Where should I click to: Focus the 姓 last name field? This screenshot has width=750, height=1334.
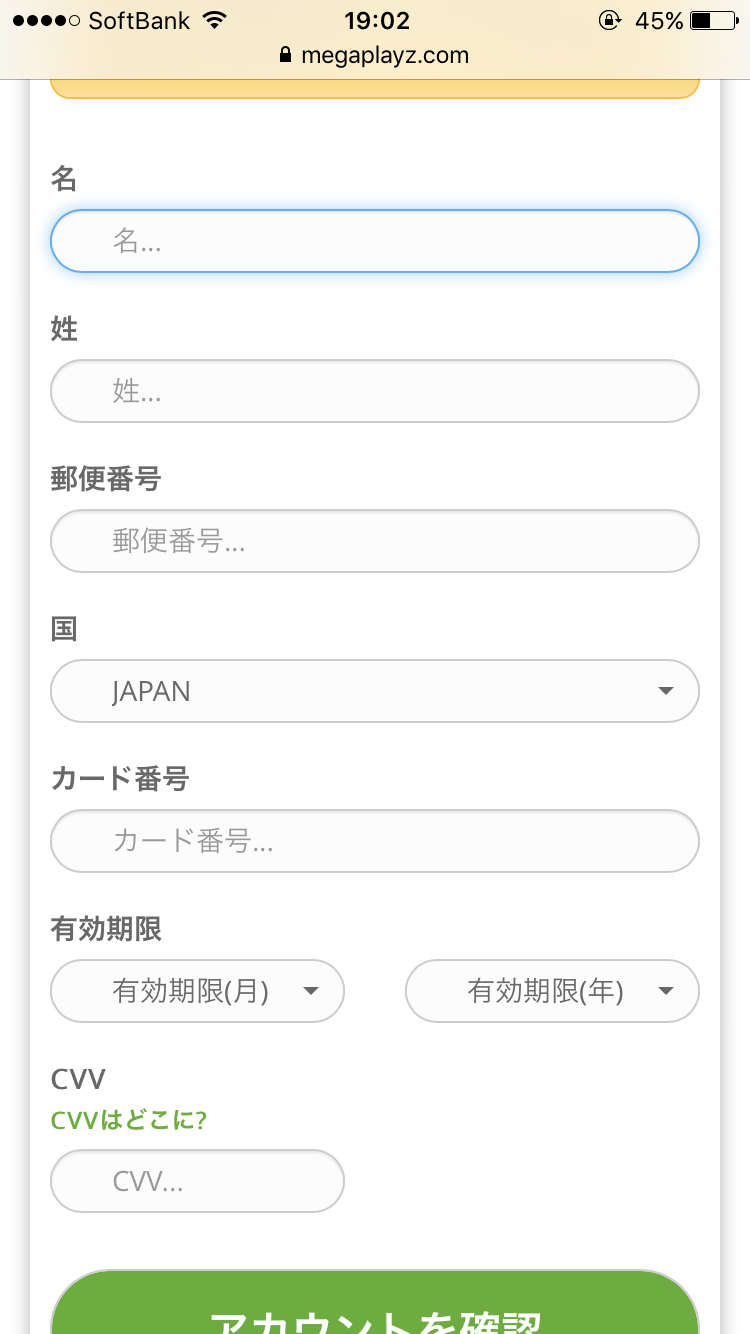[x=374, y=391]
